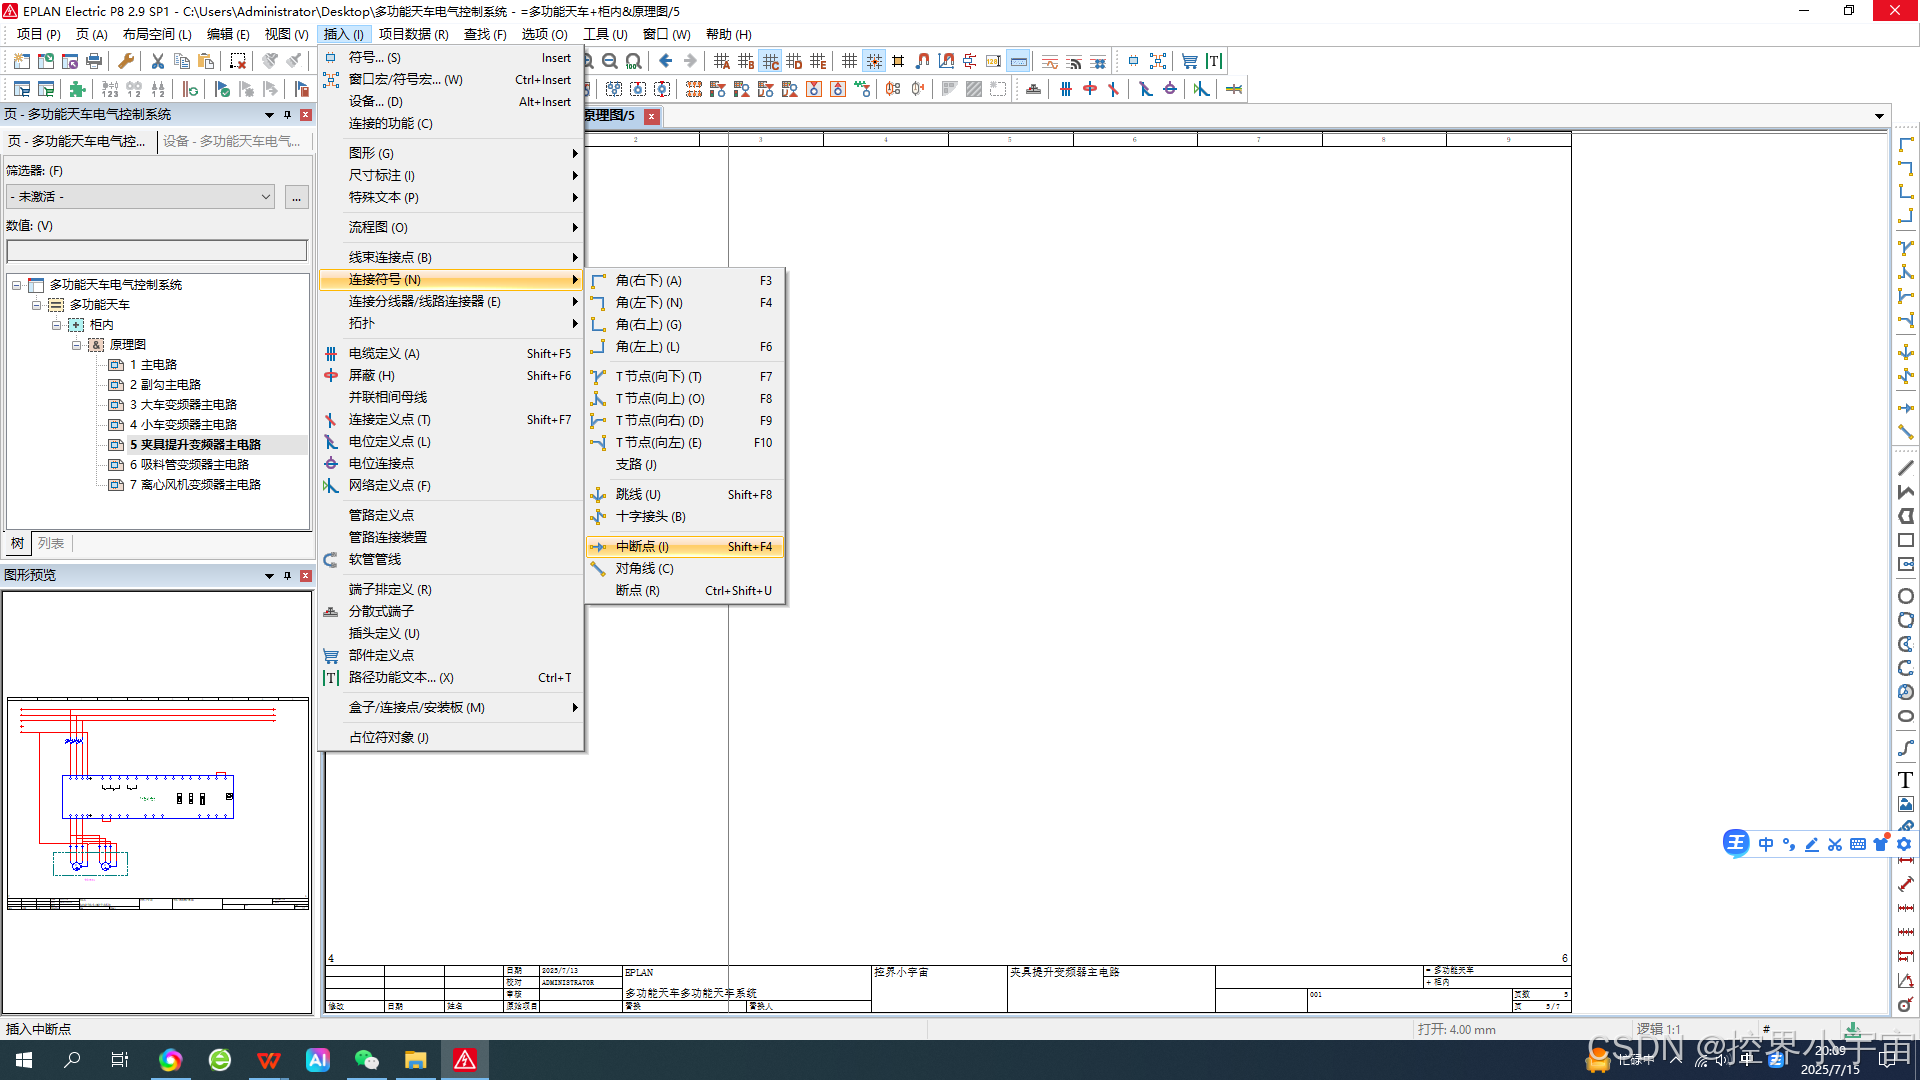
Task: Choose 电缆定义 (A) menu entry
Action: point(451,353)
